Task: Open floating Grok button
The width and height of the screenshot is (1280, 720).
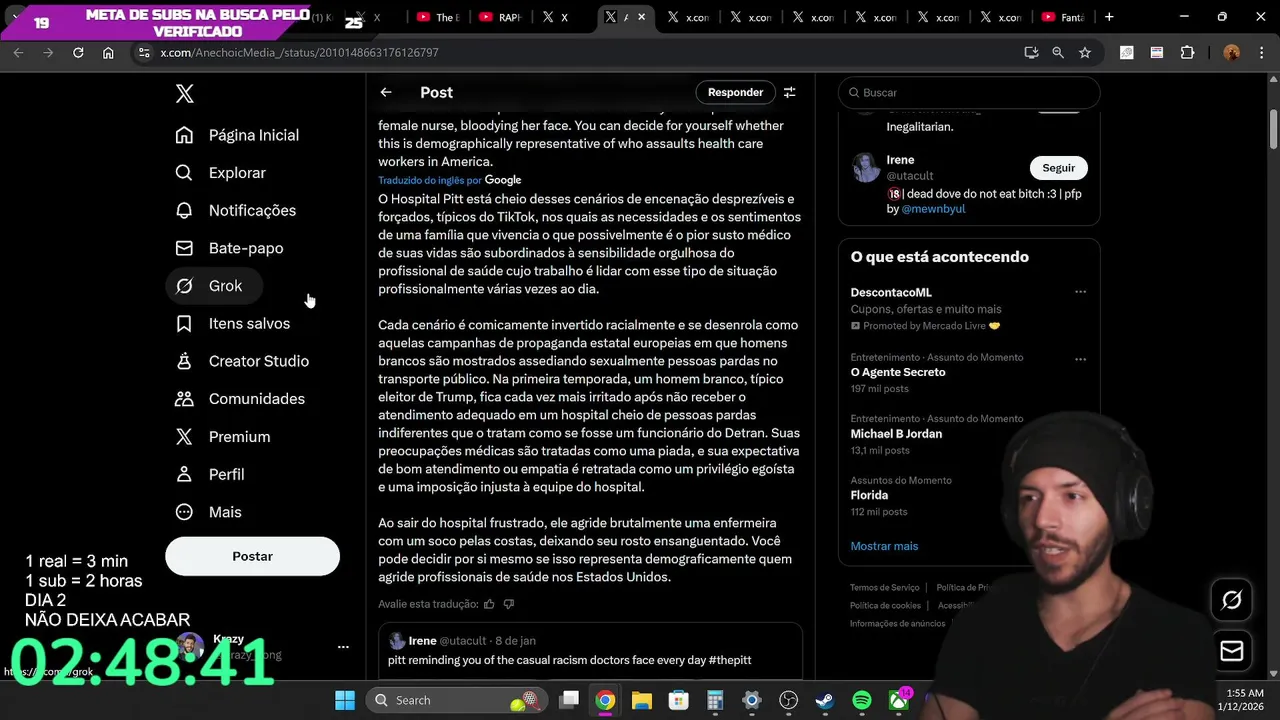Action: tap(1232, 600)
